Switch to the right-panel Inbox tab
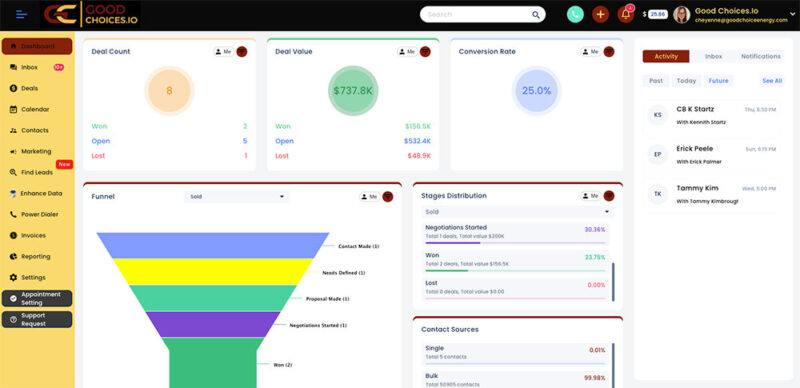Image resolution: width=800 pixels, height=388 pixels. pyautogui.click(x=713, y=56)
